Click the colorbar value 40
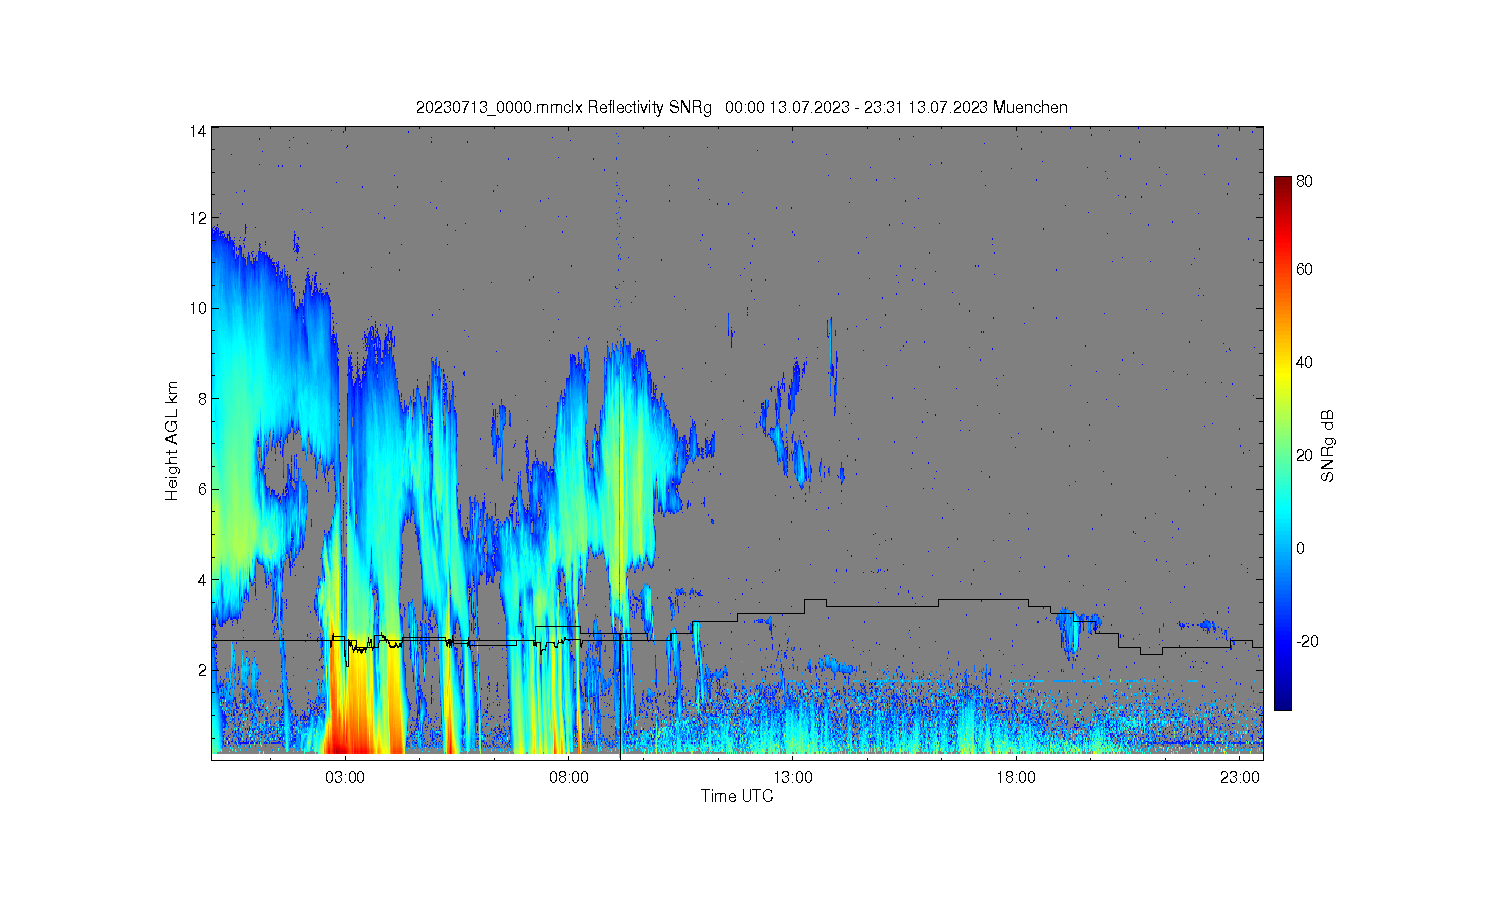Viewport: 1500px width, 900px height. click(x=1304, y=363)
